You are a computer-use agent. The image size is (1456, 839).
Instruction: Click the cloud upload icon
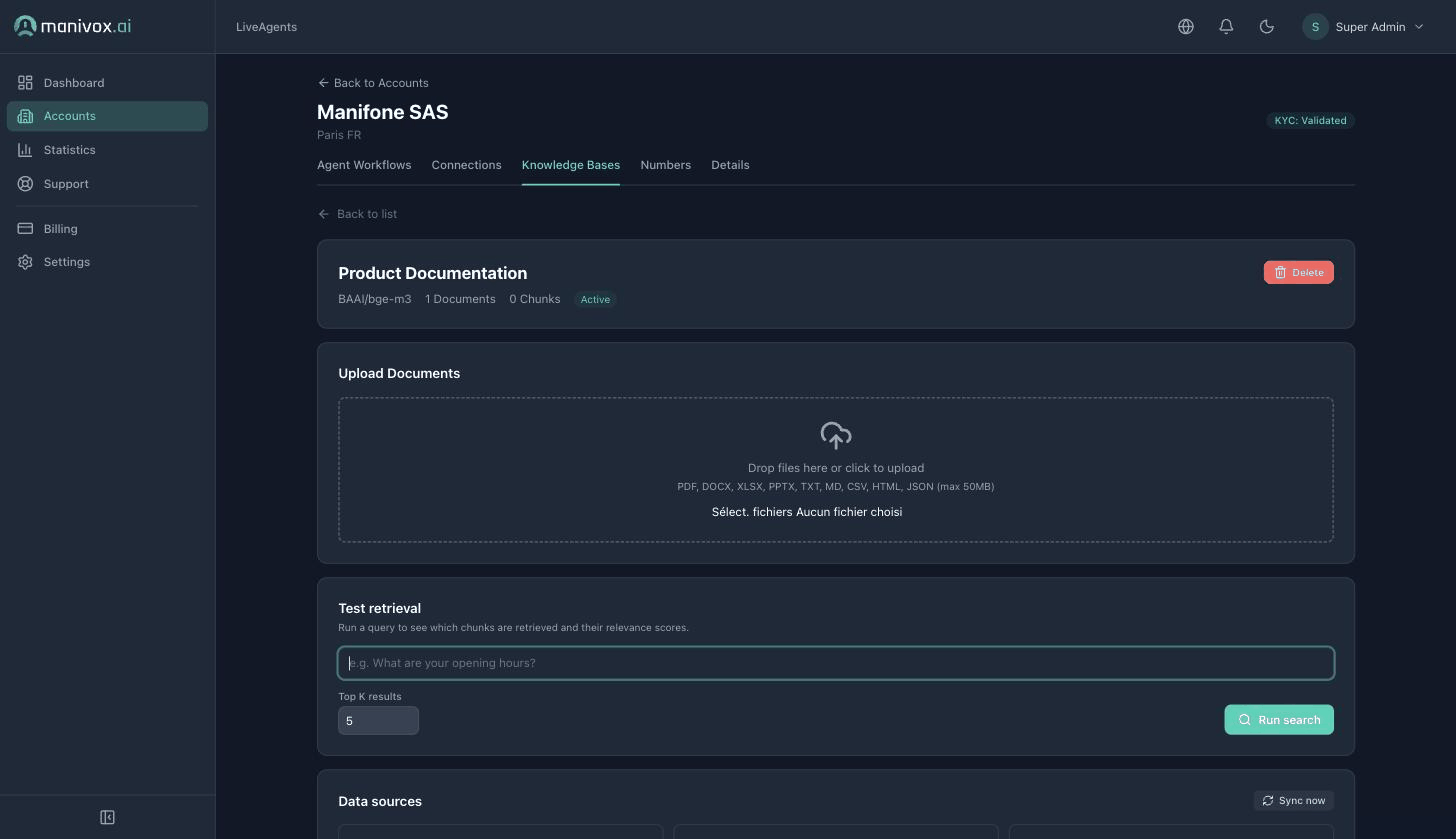point(836,435)
